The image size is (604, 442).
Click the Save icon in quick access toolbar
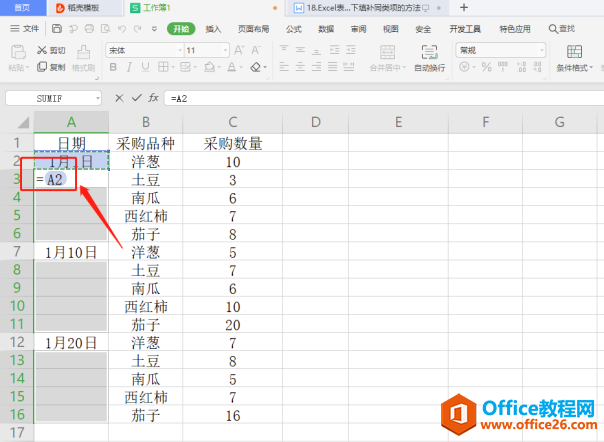(57, 29)
